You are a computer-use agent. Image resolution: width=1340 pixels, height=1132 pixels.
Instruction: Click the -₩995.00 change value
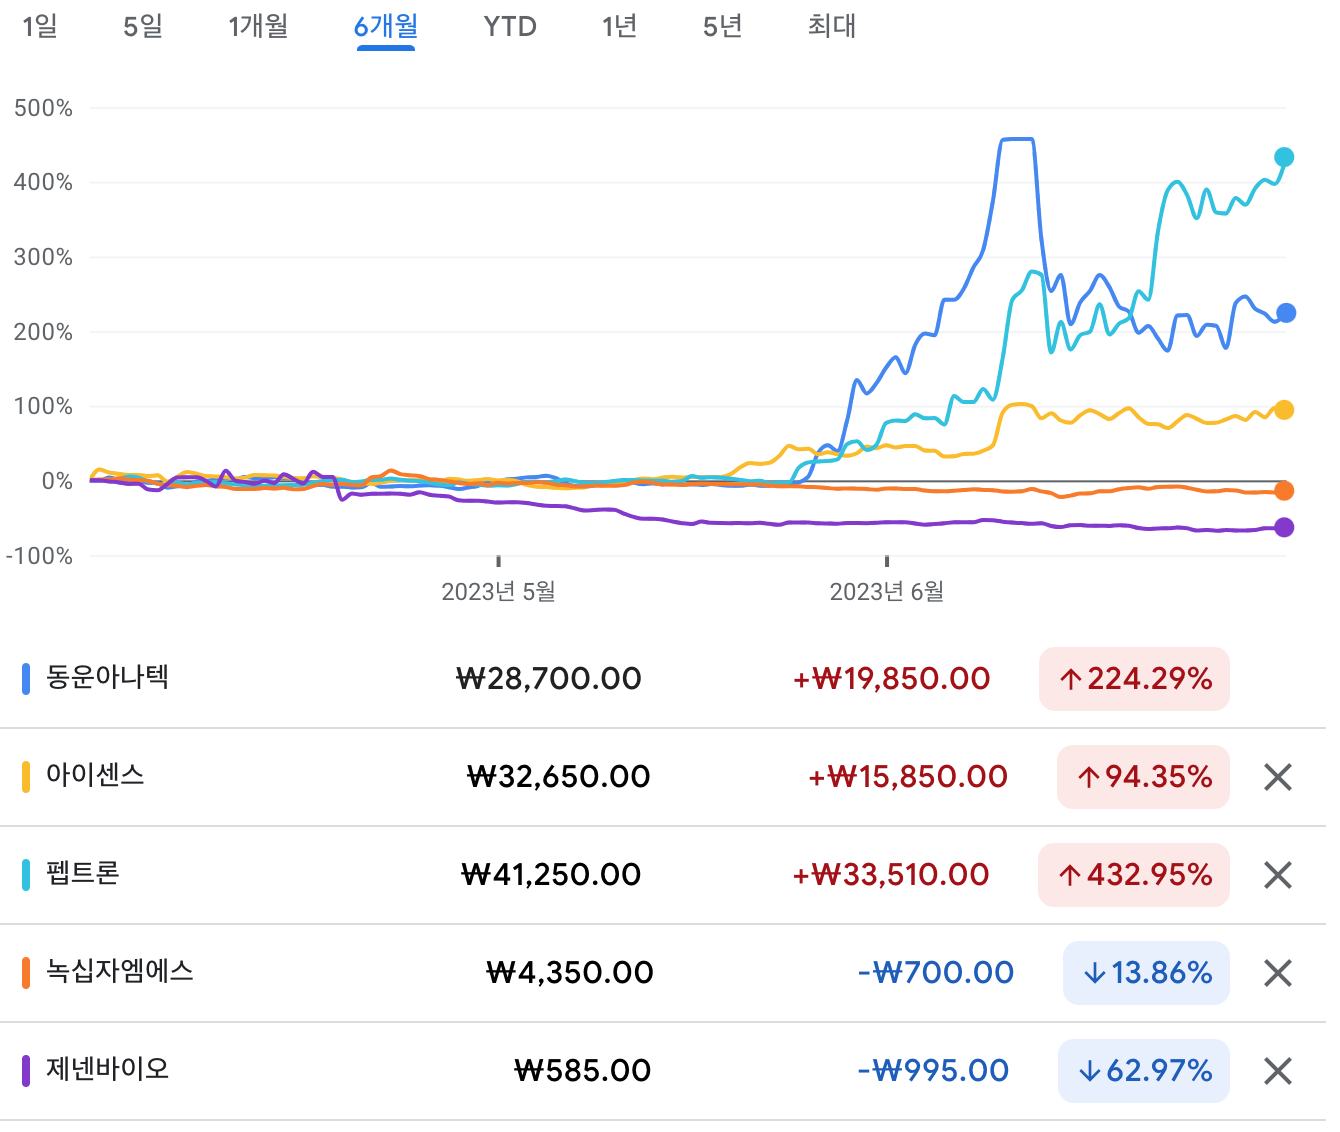click(933, 1071)
